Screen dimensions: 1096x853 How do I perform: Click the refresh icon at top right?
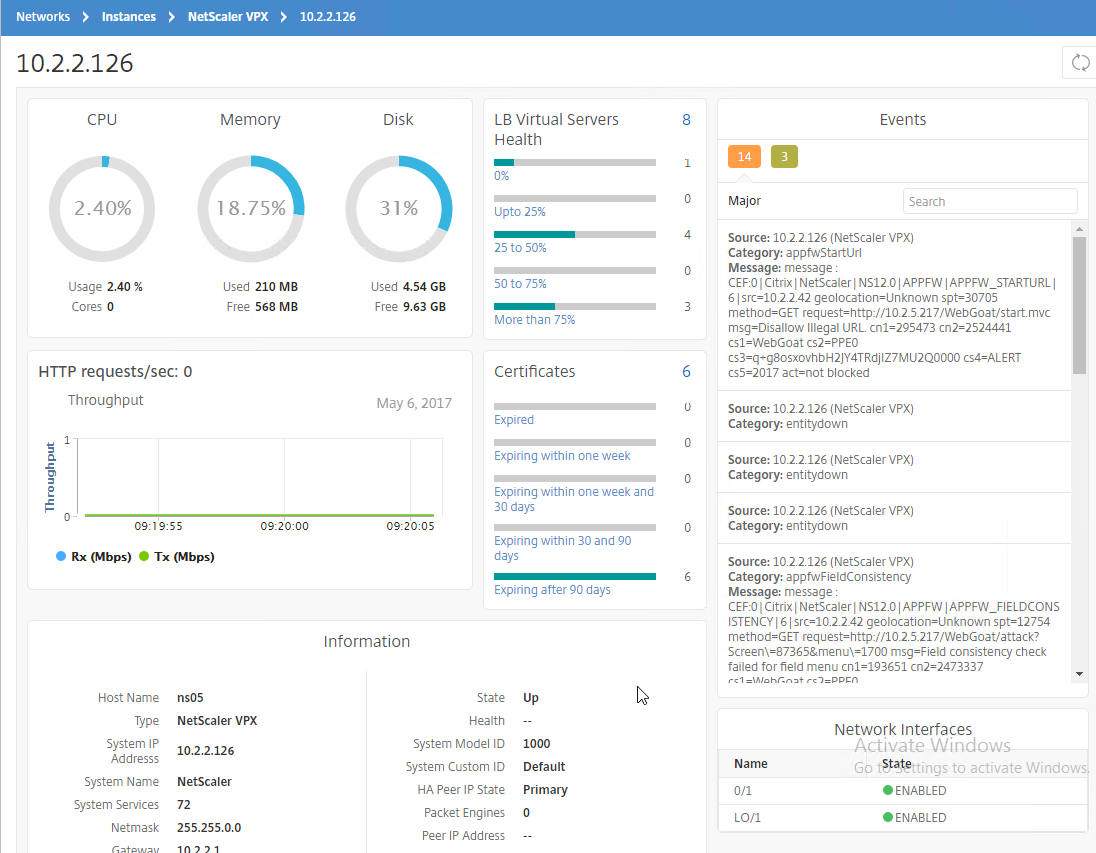pyautogui.click(x=1080, y=63)
